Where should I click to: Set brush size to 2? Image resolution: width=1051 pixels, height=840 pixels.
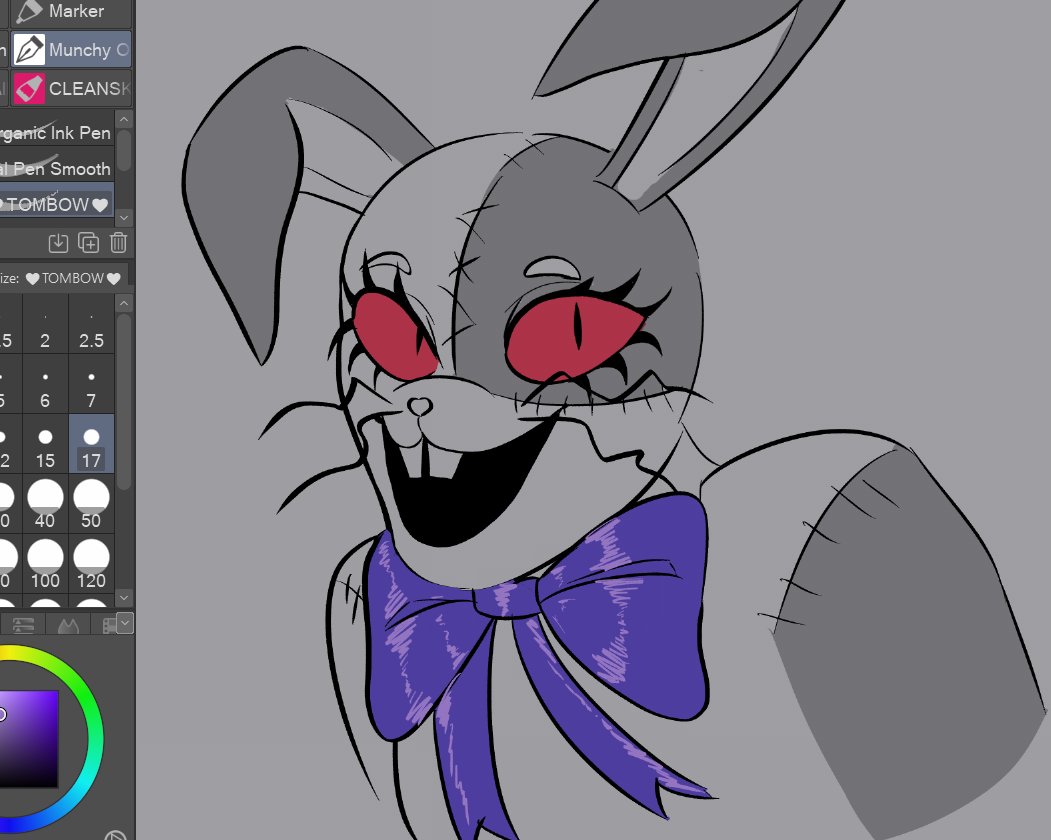[45, 324]
